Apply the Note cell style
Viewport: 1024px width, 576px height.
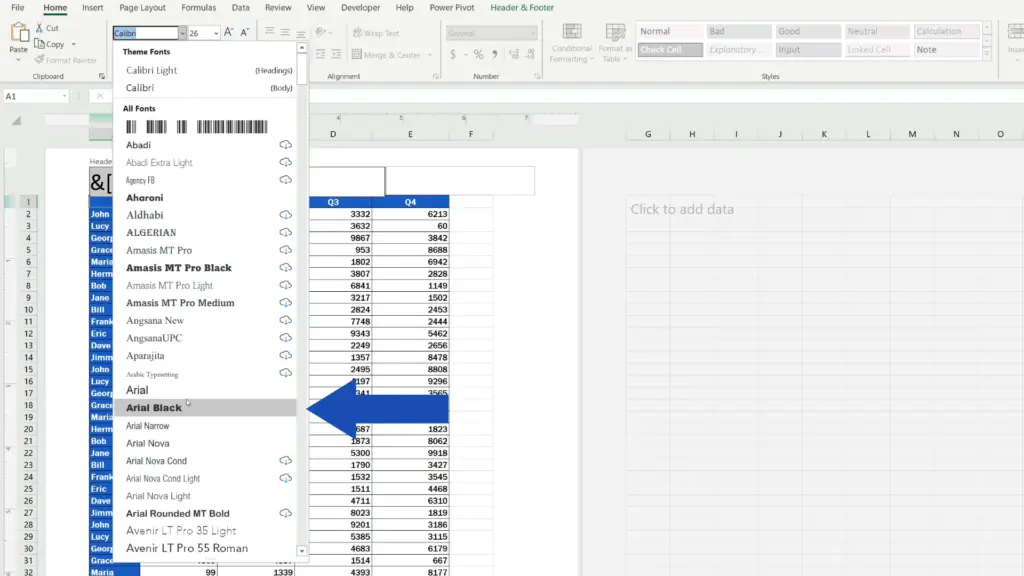(x=946, y=50)
